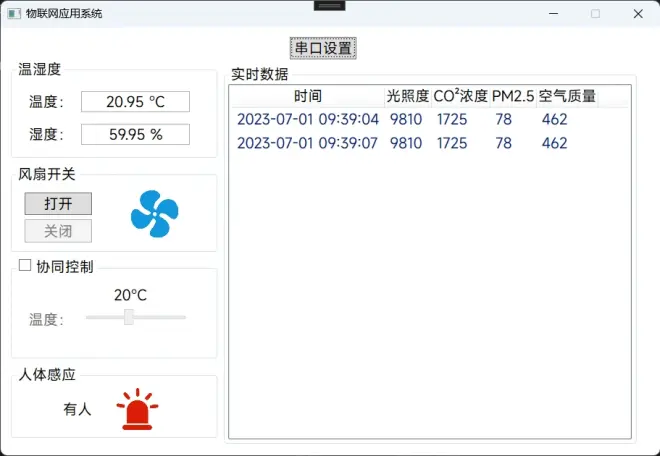Enable the 协同控制 checkbox

click(25, 265)
